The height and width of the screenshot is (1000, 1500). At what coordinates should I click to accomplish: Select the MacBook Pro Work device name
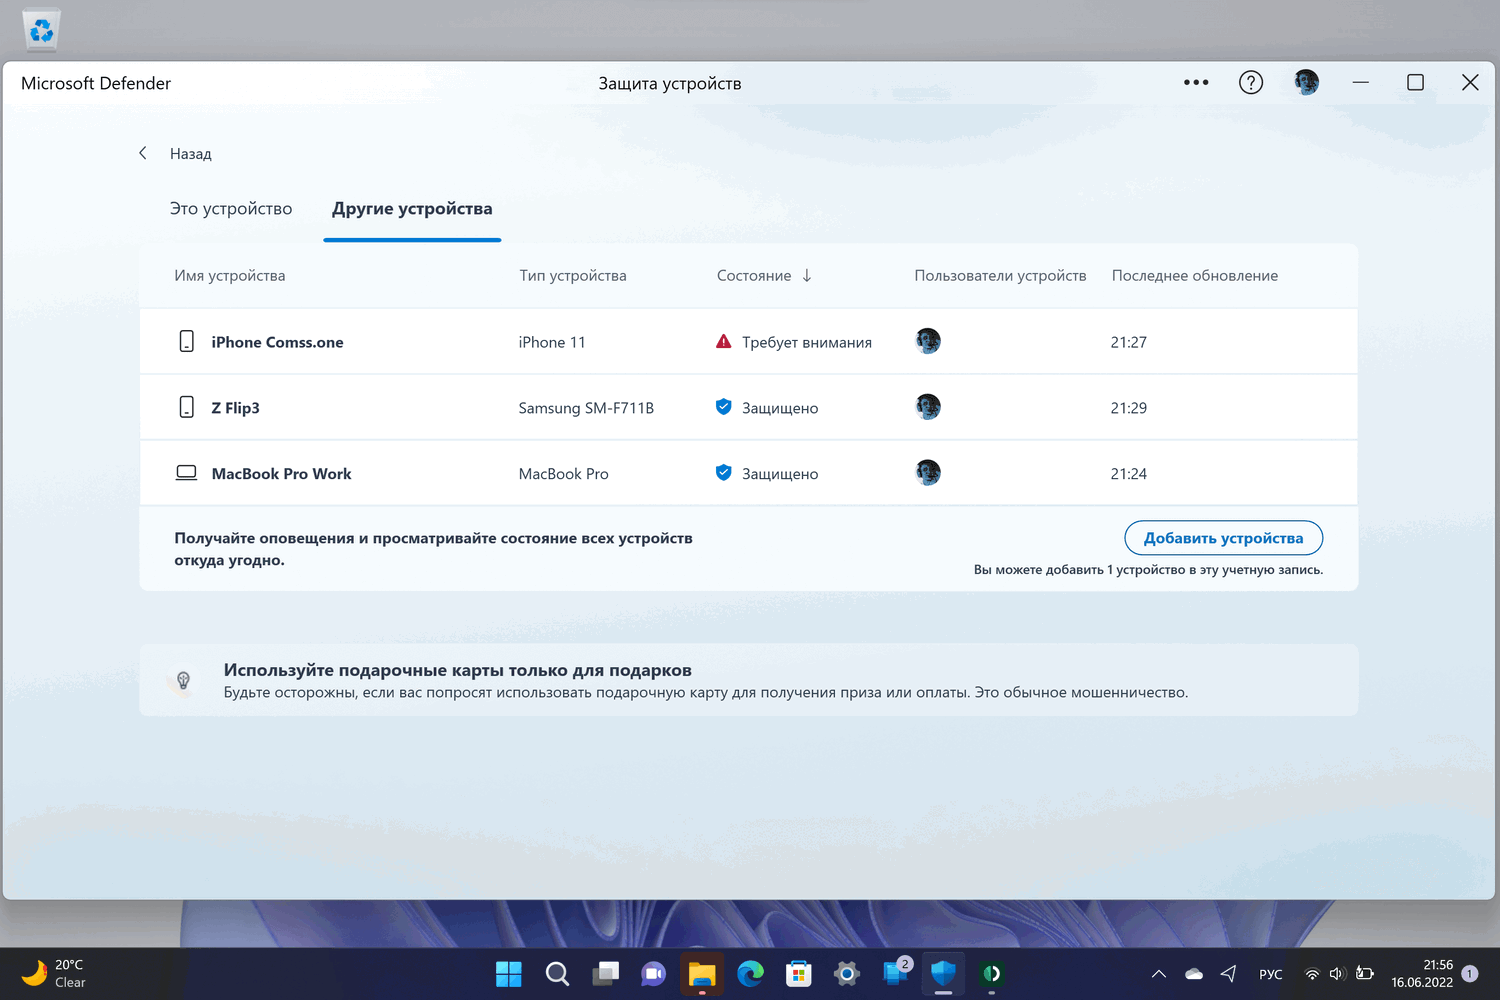(x=281, y=474)
